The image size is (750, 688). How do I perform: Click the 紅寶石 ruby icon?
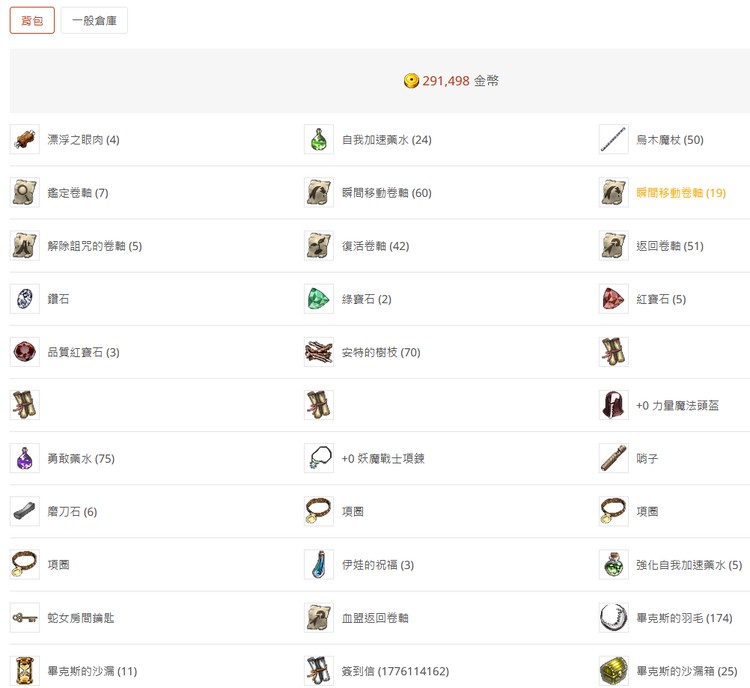(613, 299)
